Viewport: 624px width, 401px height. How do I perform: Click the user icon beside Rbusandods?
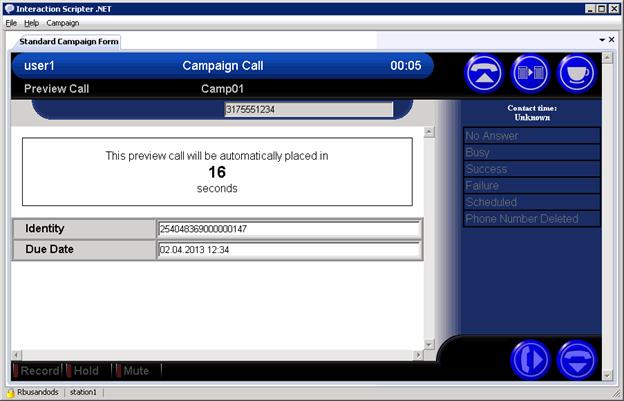pos(10,393)
